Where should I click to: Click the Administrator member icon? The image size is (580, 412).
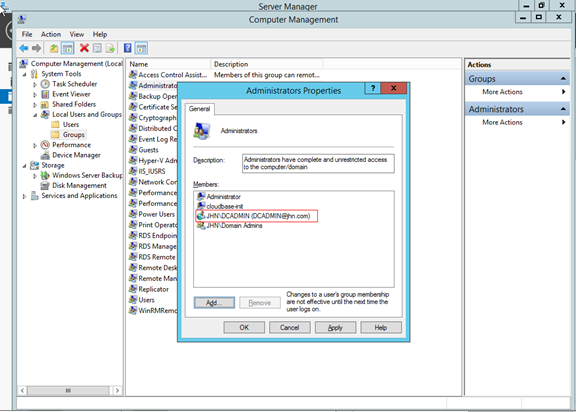point(201,196)
